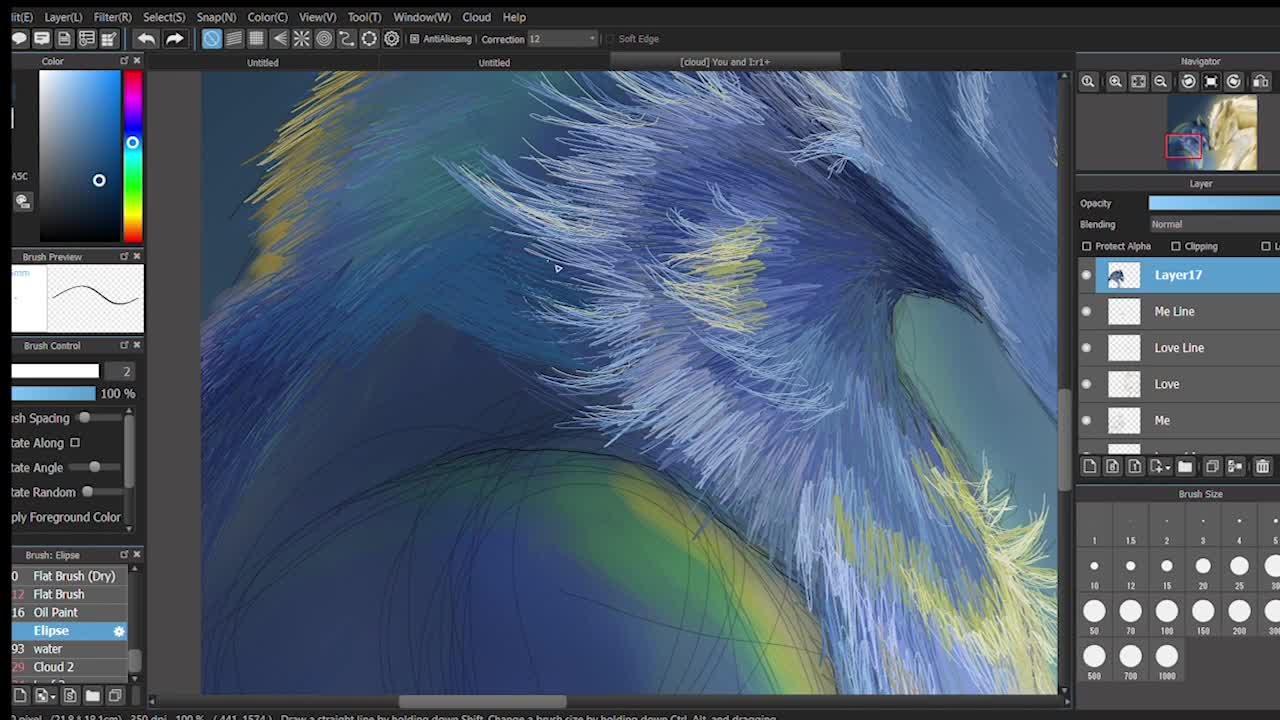Open the Help menu
The width and height of the screenshot is (1280, 720).
pyautogui.click(x=514, y=17)
